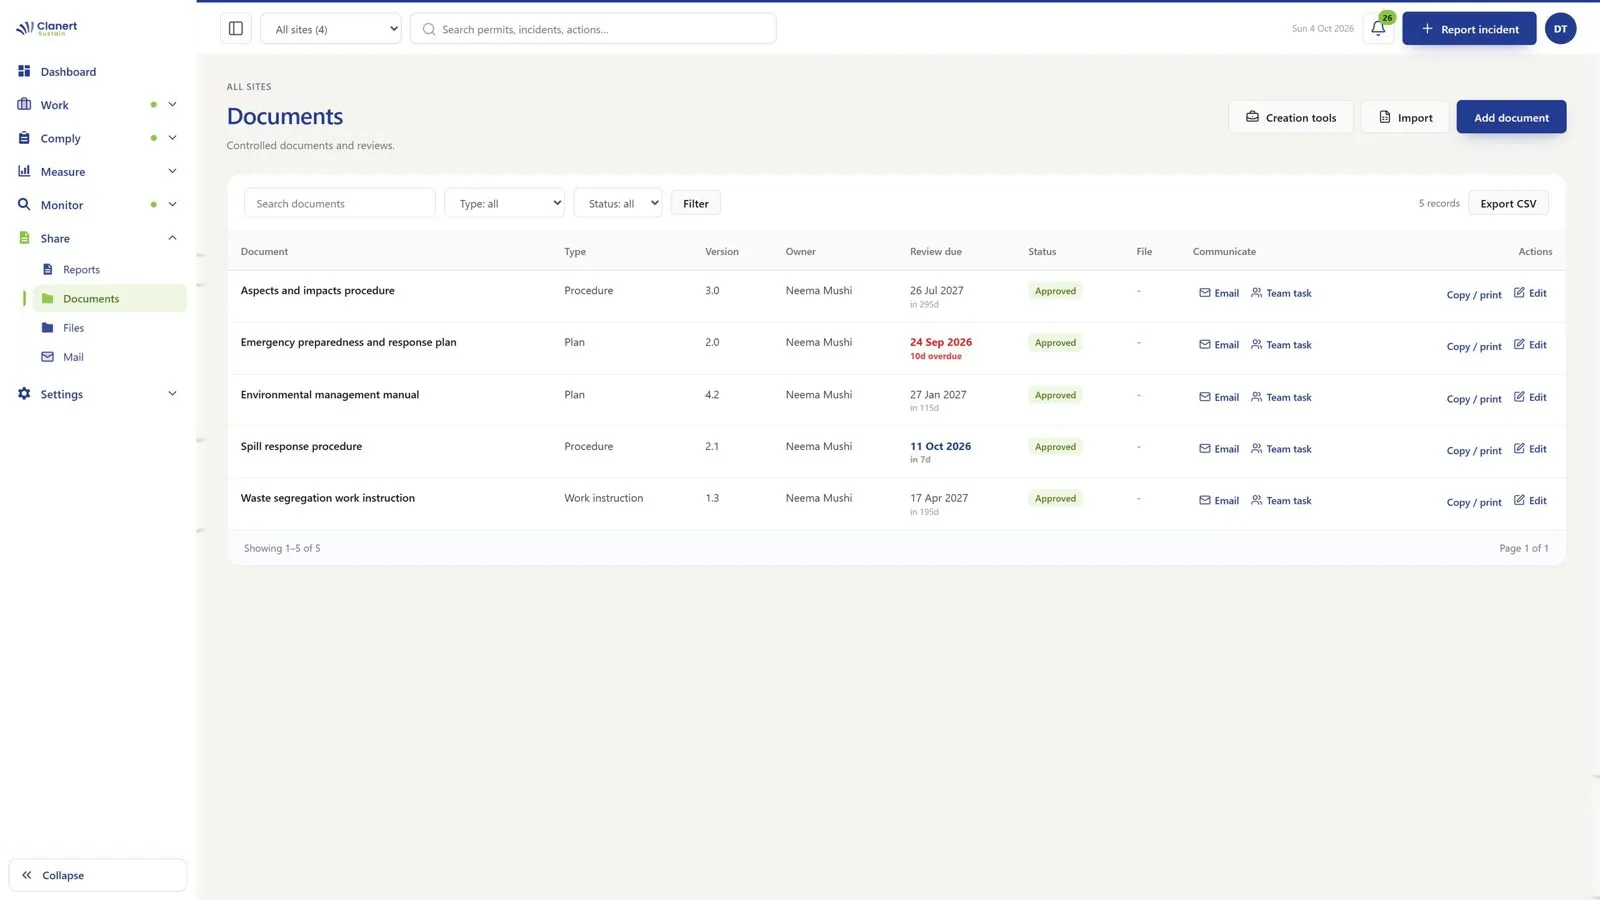1600x900 pixels.
Task: Export the records as CSV
Action: (1508, 203)
